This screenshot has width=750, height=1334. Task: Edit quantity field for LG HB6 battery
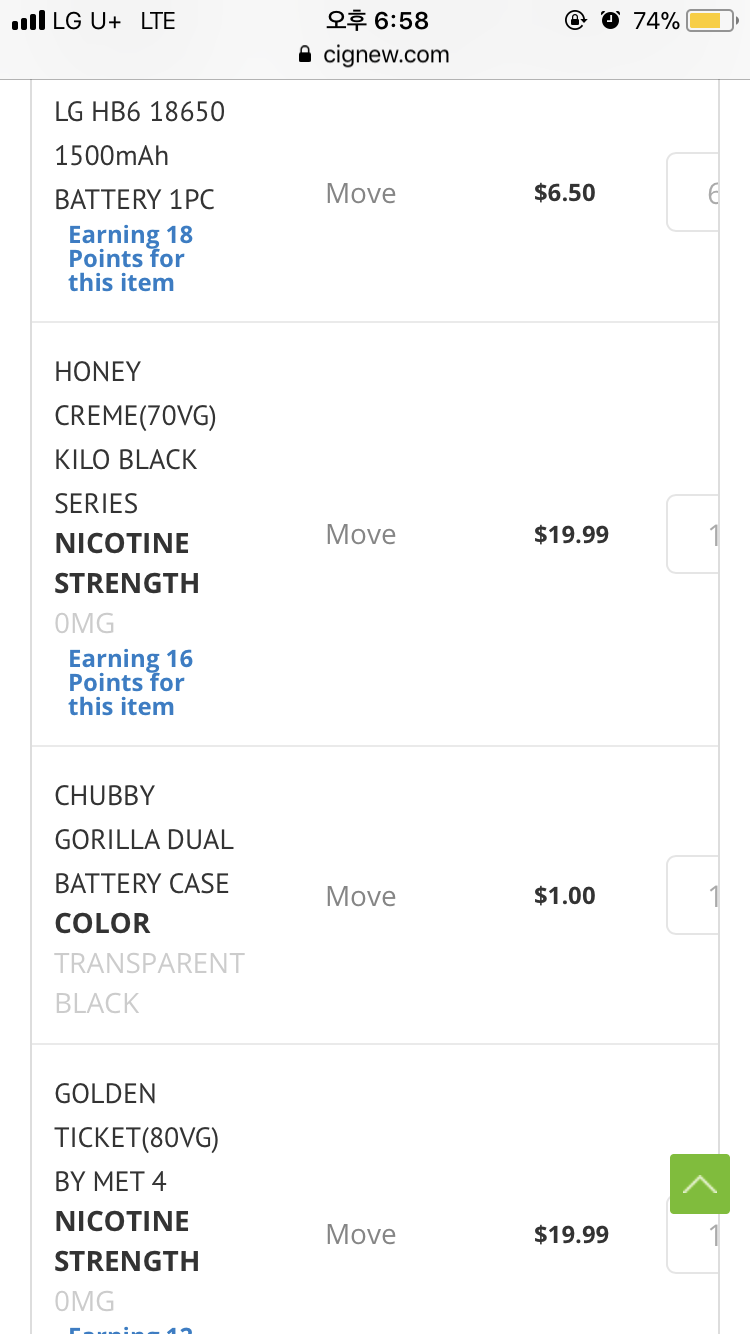(694, 193)
